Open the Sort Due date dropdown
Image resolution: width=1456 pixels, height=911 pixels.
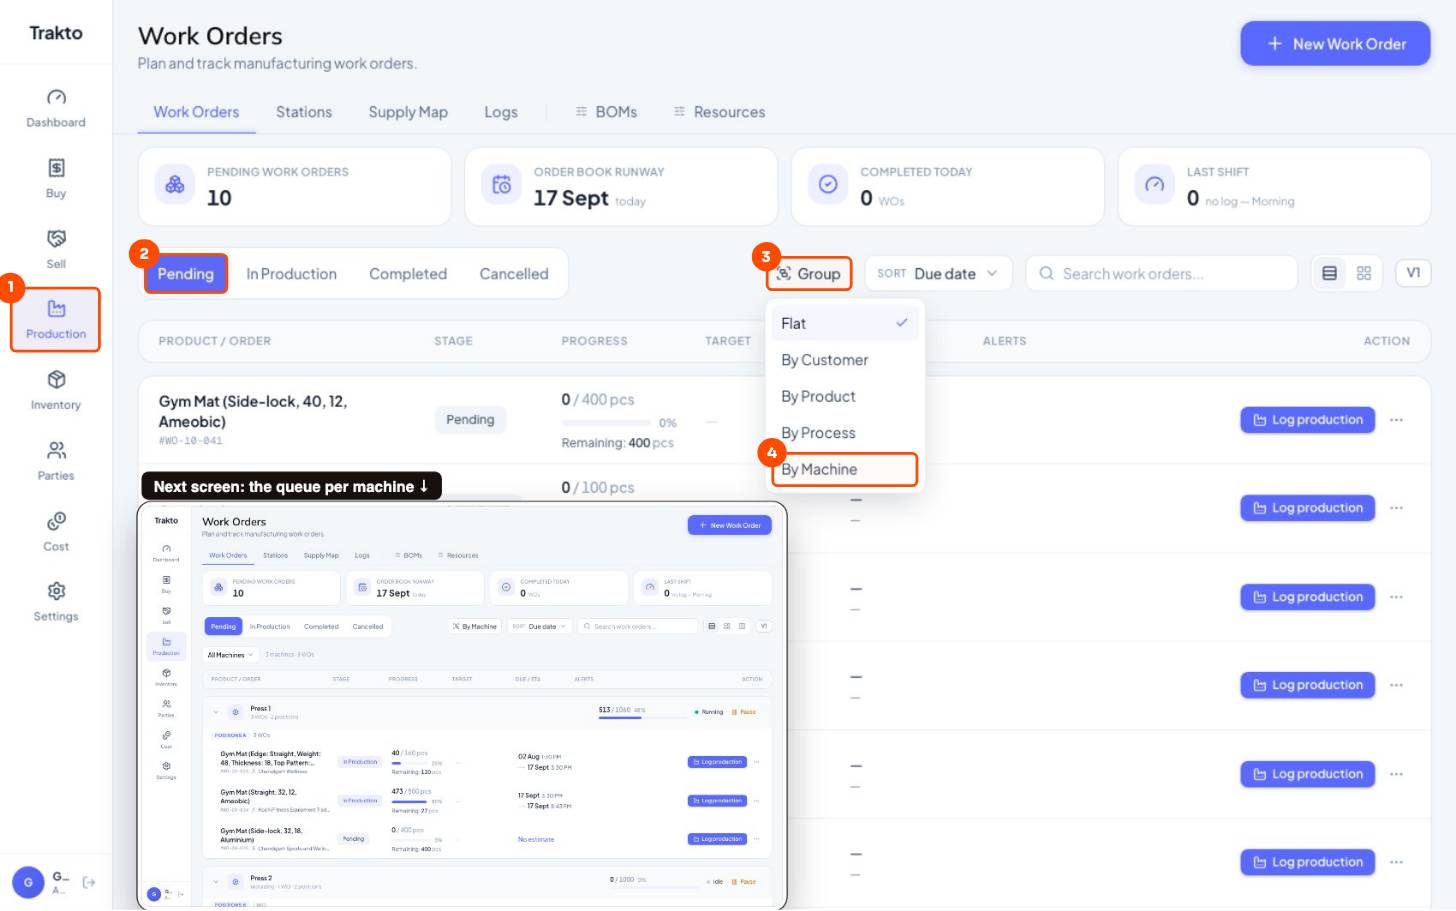(938, 273)
